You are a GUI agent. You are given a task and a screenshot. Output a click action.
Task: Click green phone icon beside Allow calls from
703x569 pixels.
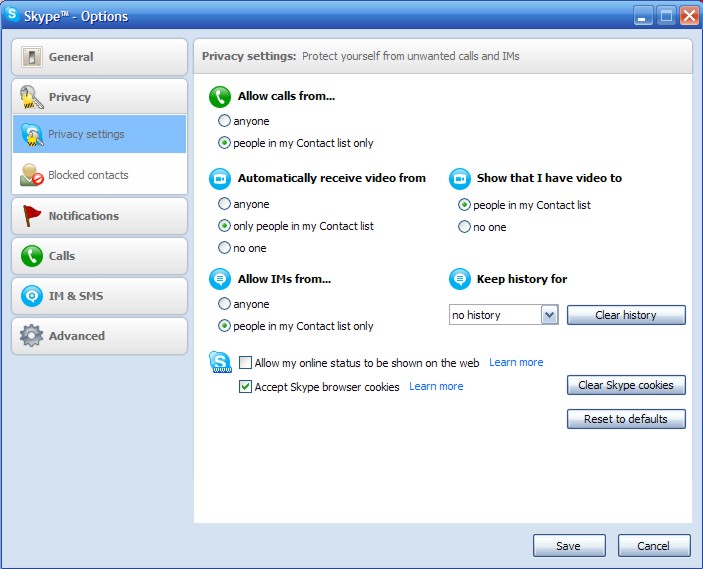click(220, 97)
